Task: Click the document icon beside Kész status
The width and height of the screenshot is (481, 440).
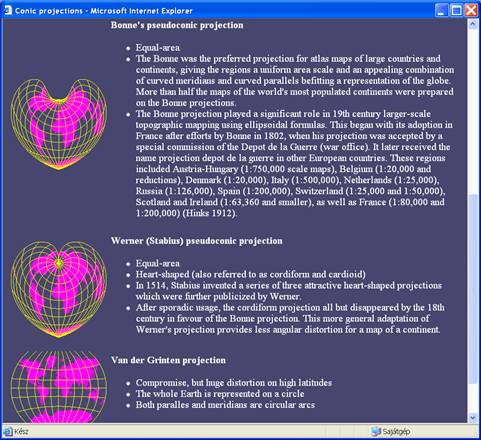Action: point(8,431)
